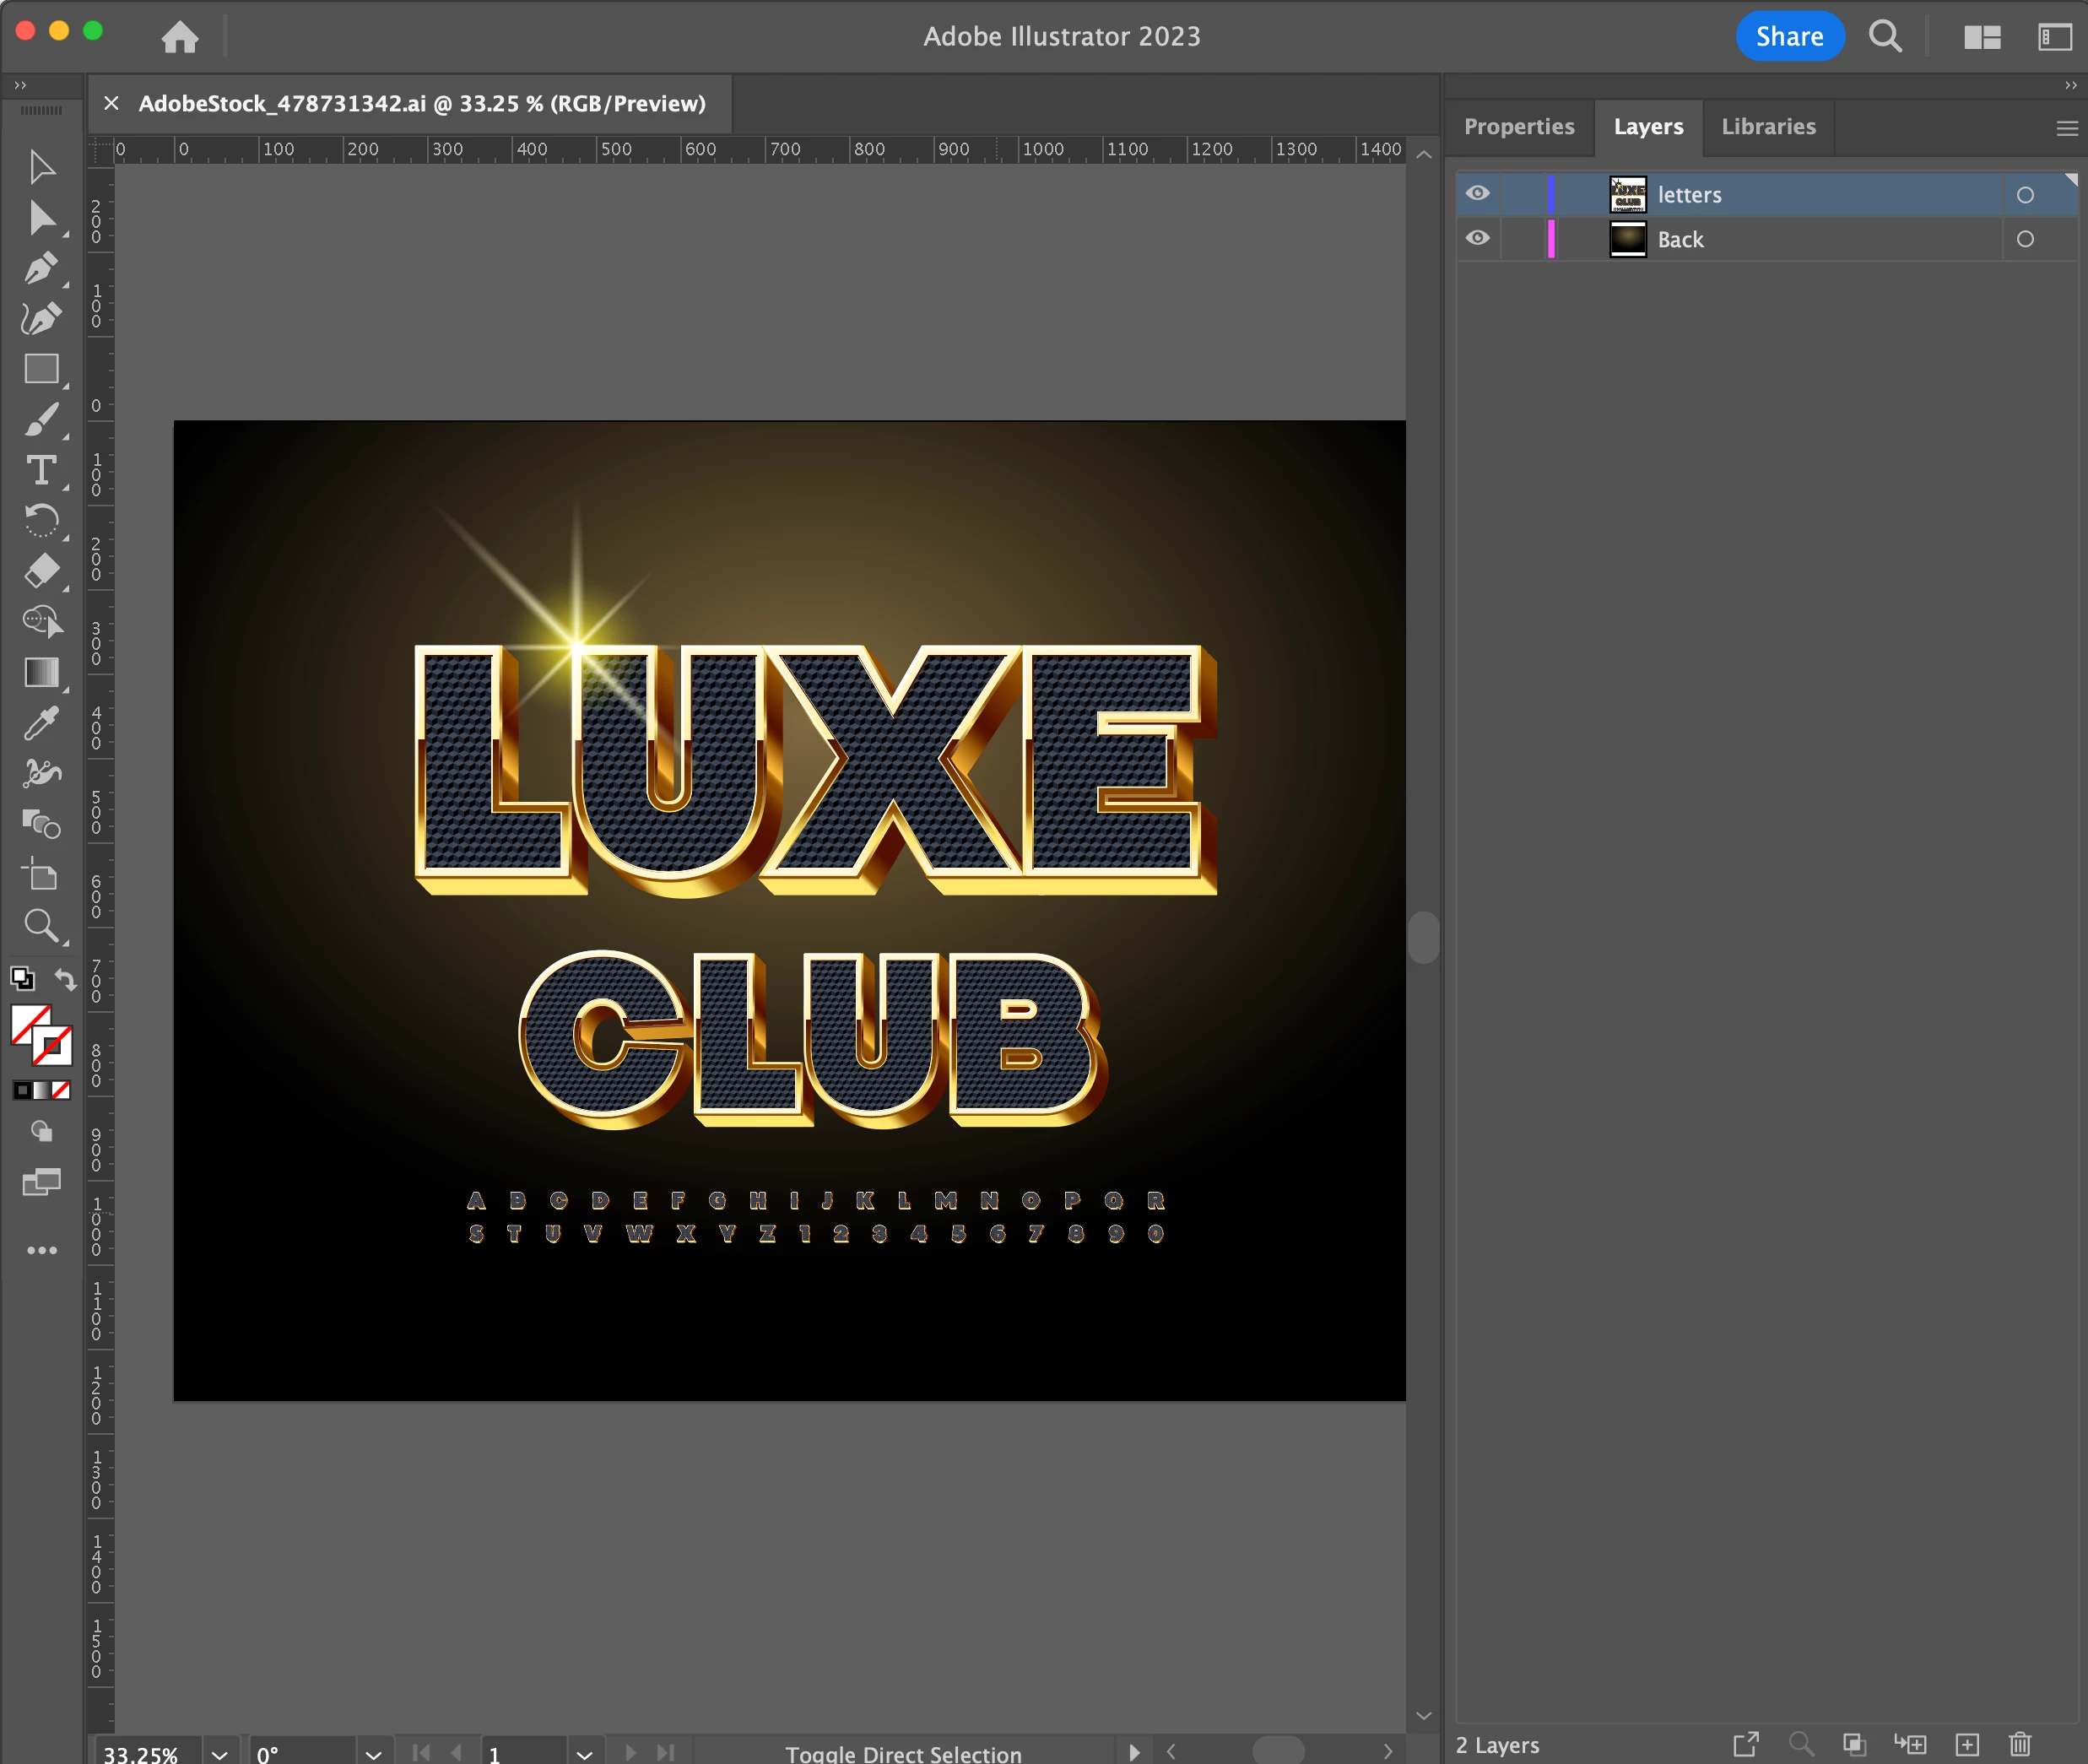Click the Share button
This screenshot has width=2088, height=1764.
click(1789, 37)
